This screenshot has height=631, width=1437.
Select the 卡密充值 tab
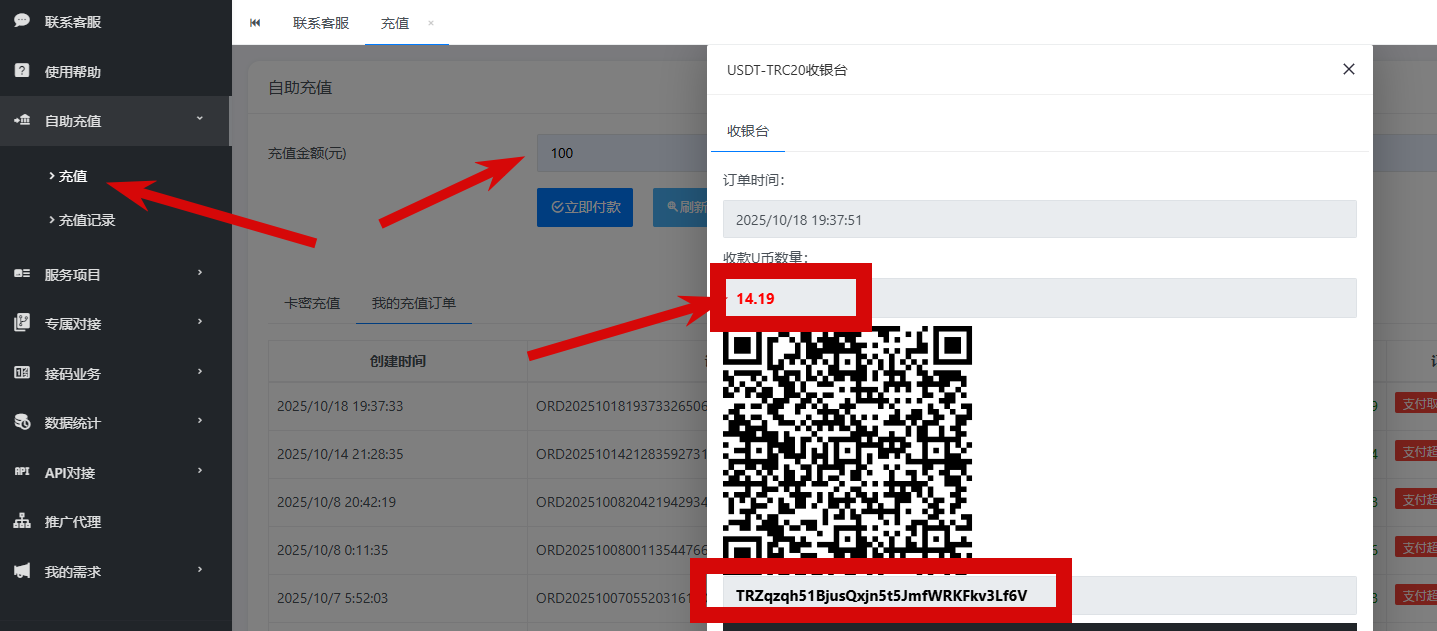[x=312, y=302]
